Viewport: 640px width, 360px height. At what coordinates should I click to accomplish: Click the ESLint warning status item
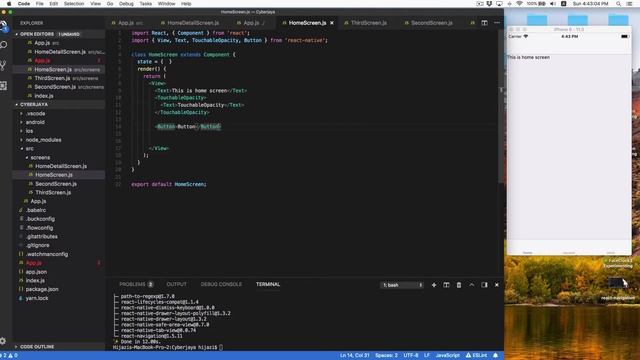click(476, 356)
